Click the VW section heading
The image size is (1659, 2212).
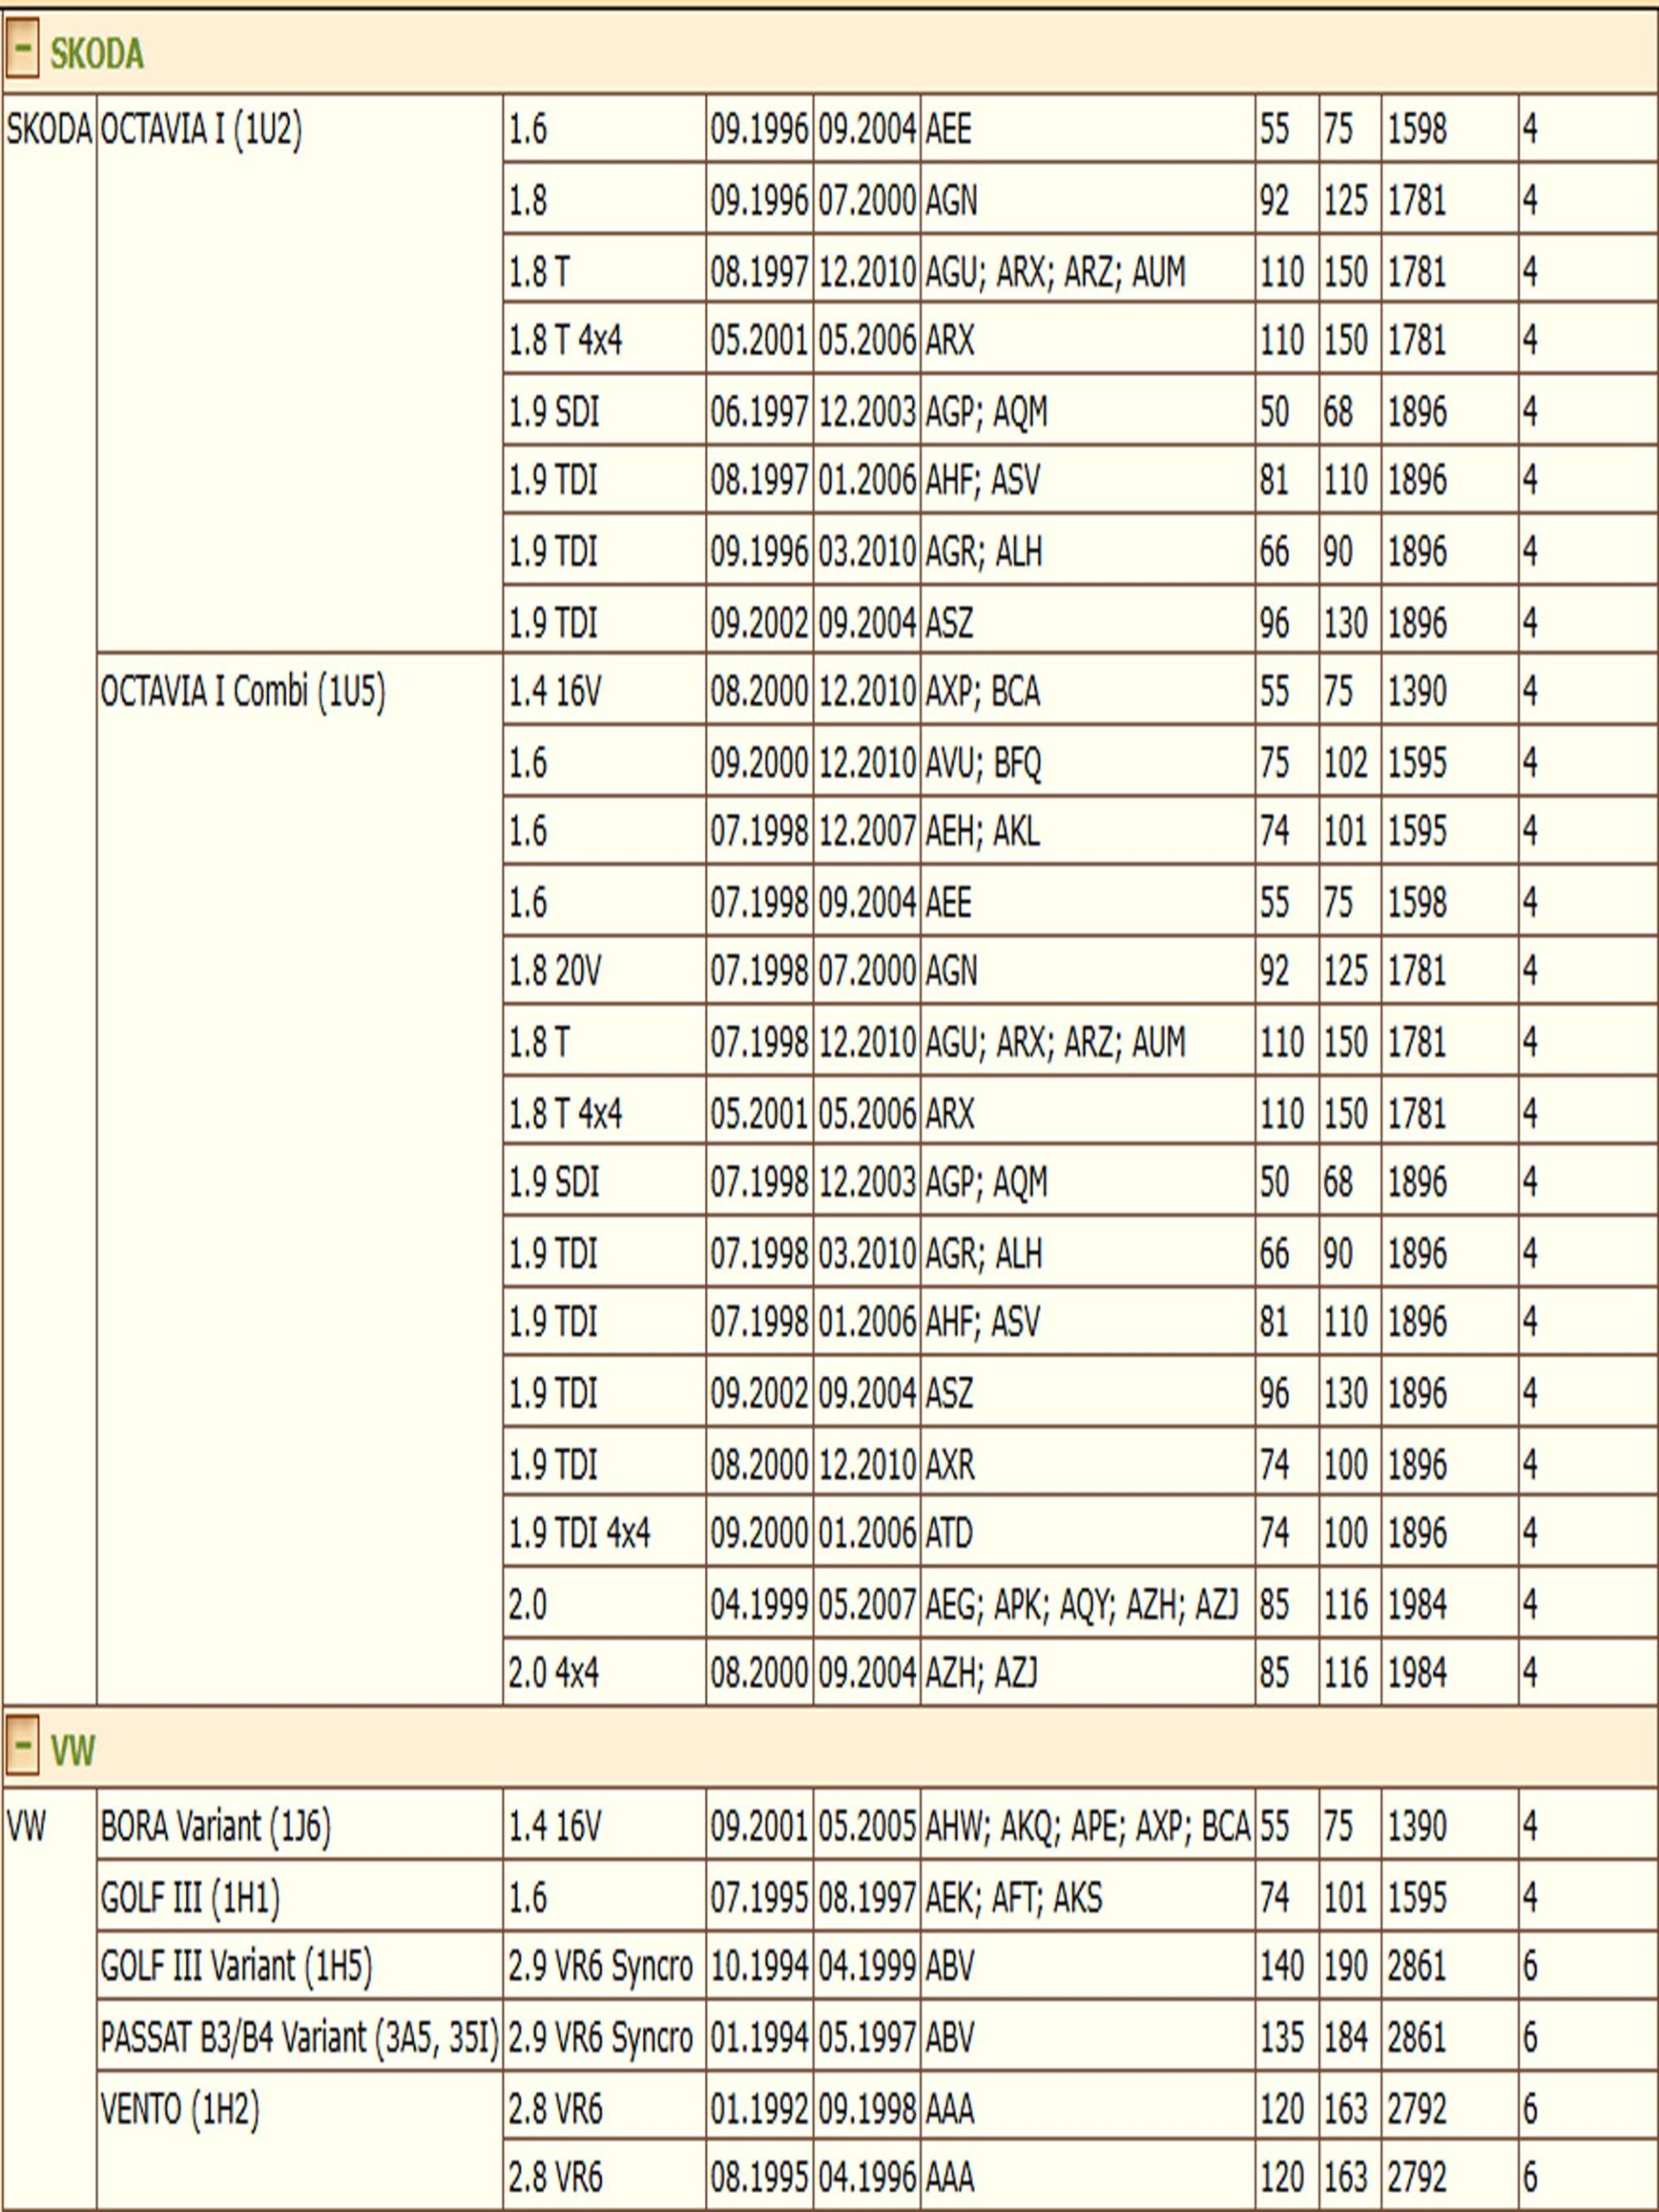(73, 1751)
